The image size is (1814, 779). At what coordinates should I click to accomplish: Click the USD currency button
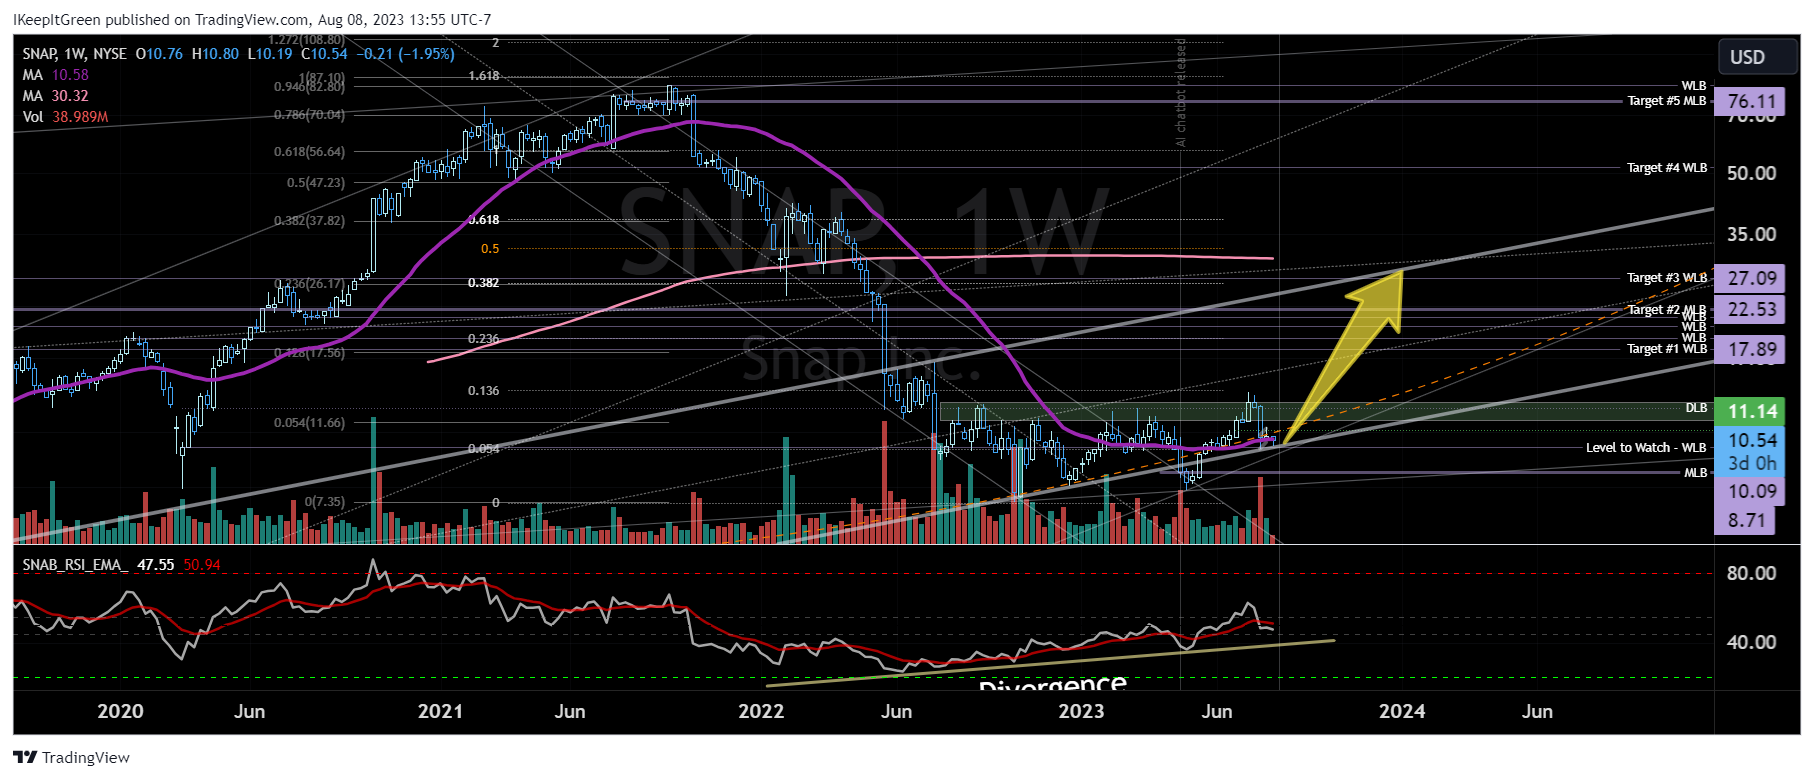point(1757,57)
